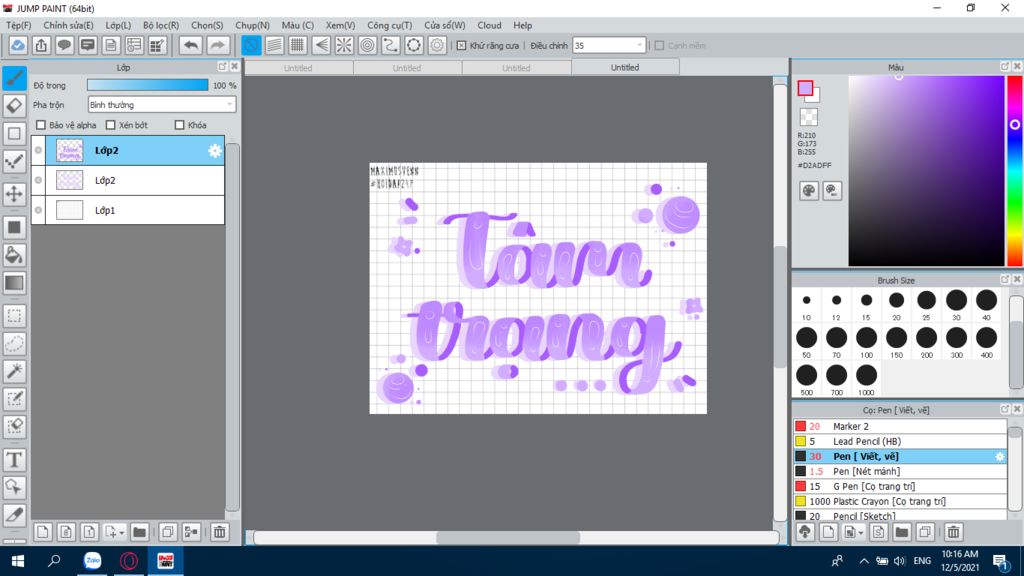
Task: Enable the concentric circle snap guide
Action: [368, 45]
